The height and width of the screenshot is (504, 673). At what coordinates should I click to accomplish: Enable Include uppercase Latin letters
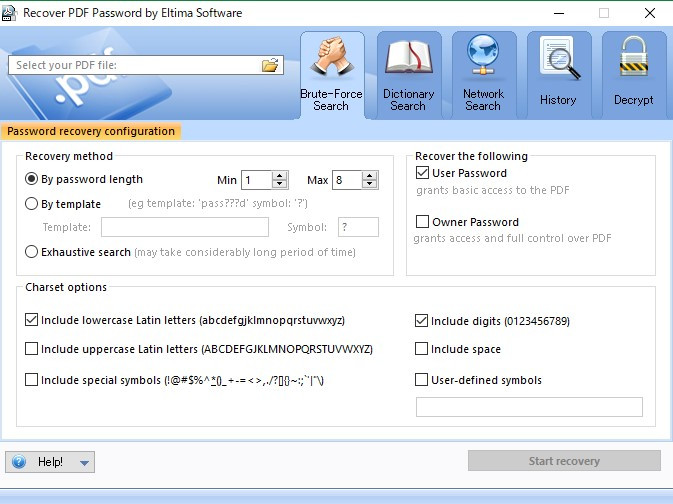pos(32,349)
